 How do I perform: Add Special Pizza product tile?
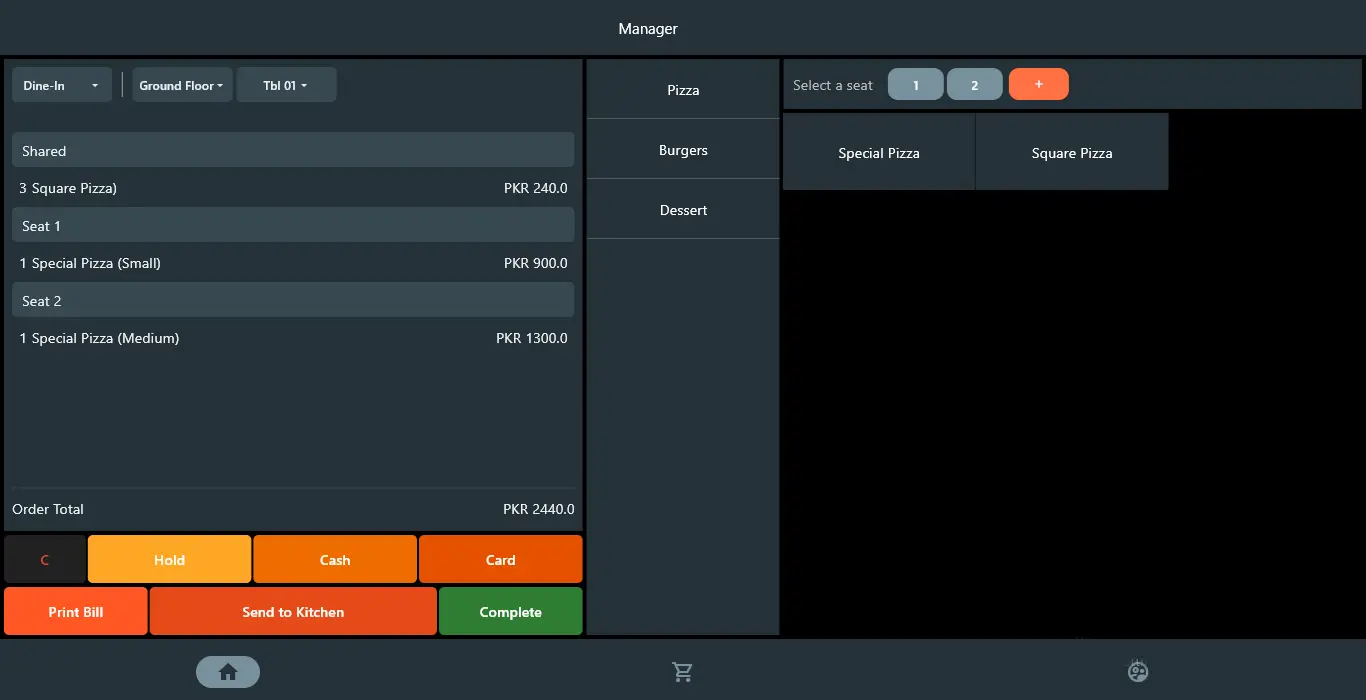click(x=878, y=153)
